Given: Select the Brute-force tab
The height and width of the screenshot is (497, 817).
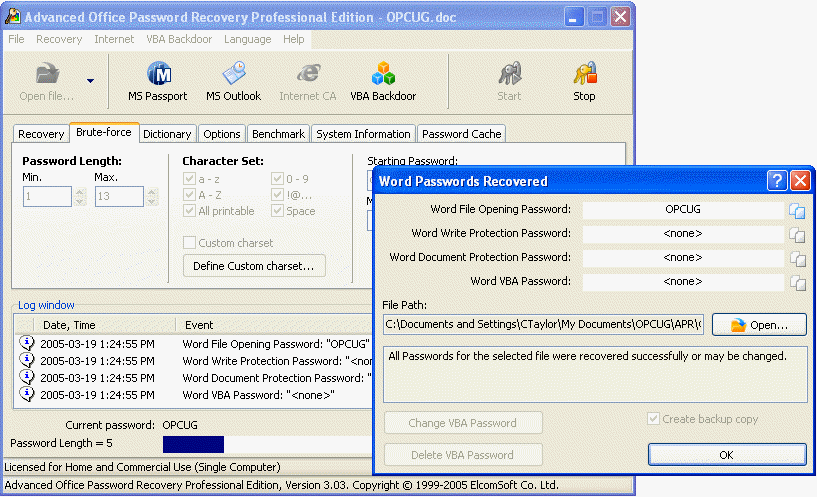Looking at the screenshot, I should click(104, 132).
